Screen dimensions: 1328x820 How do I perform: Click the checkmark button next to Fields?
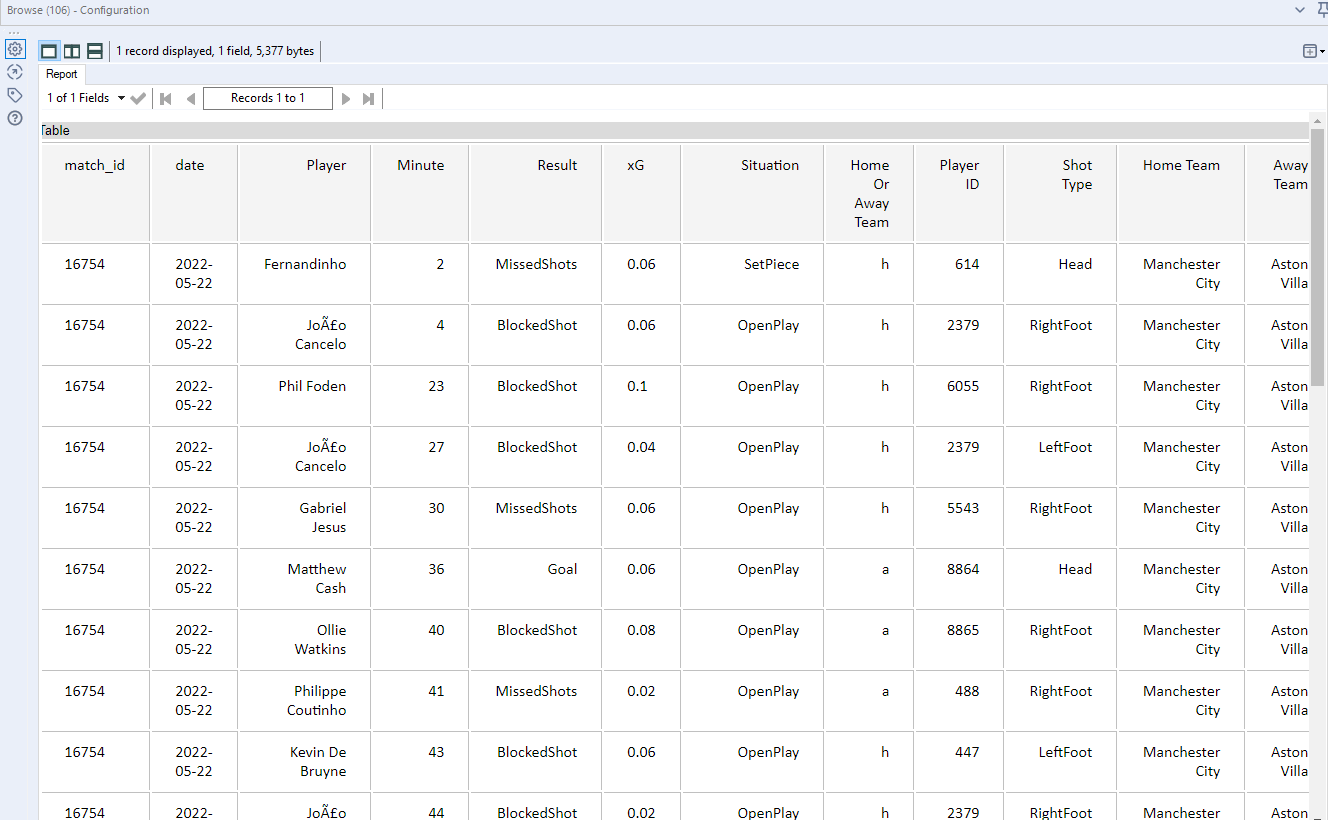coord(139,98)
